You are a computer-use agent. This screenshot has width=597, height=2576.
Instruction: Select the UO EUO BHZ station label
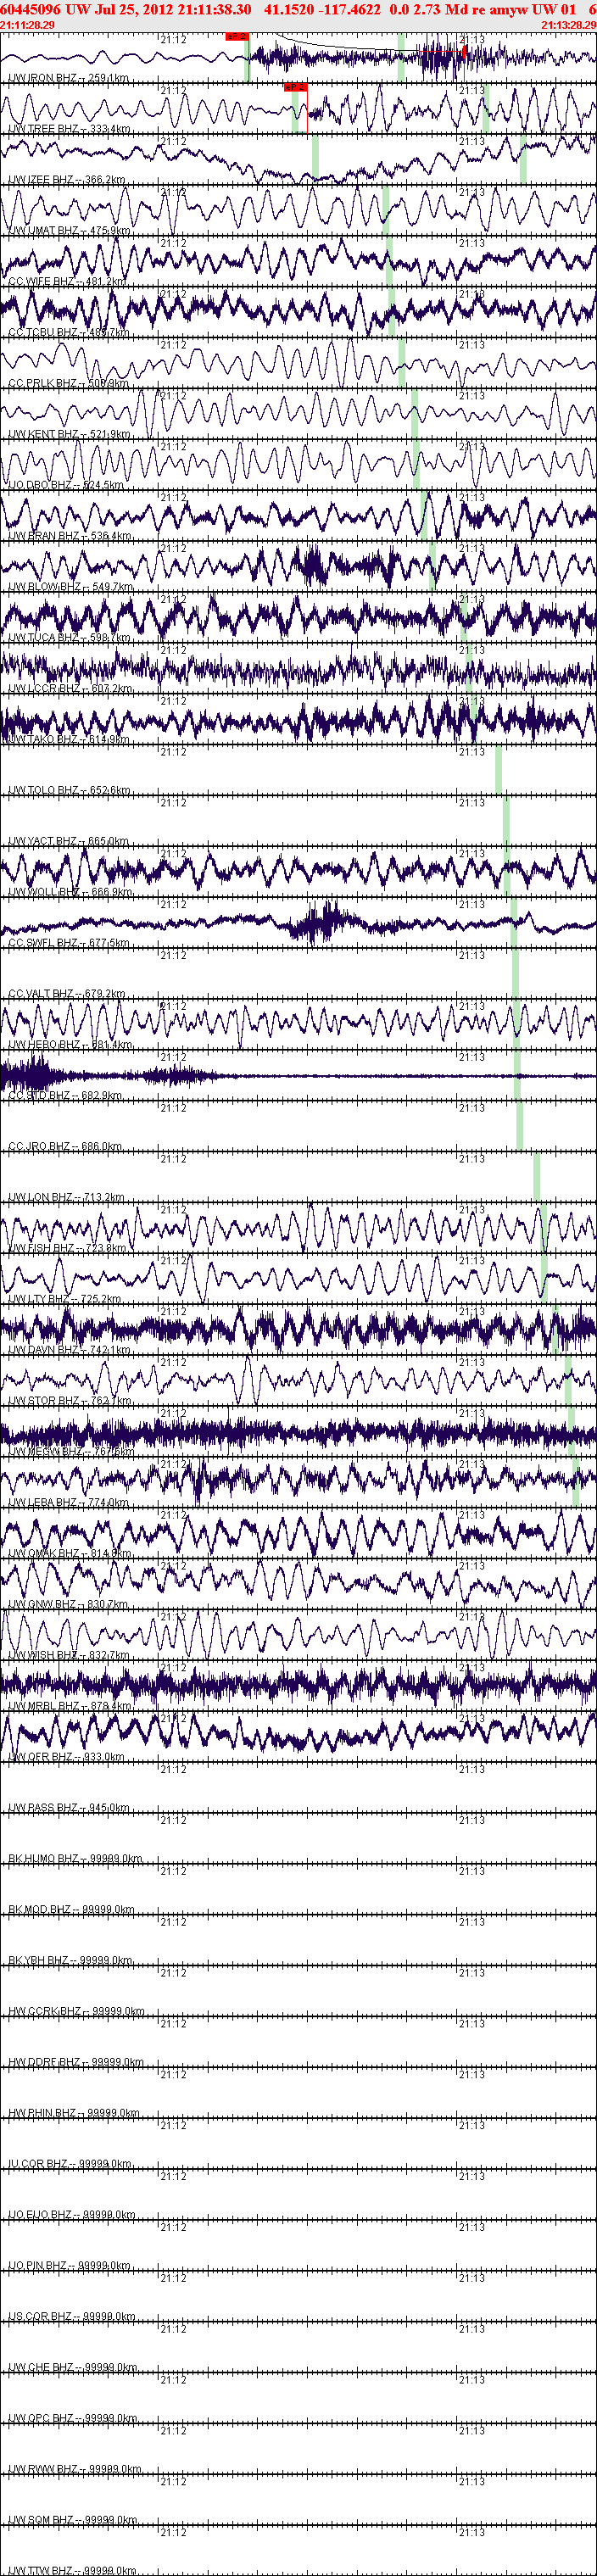pyautogui.click(x=70, y=2216)
